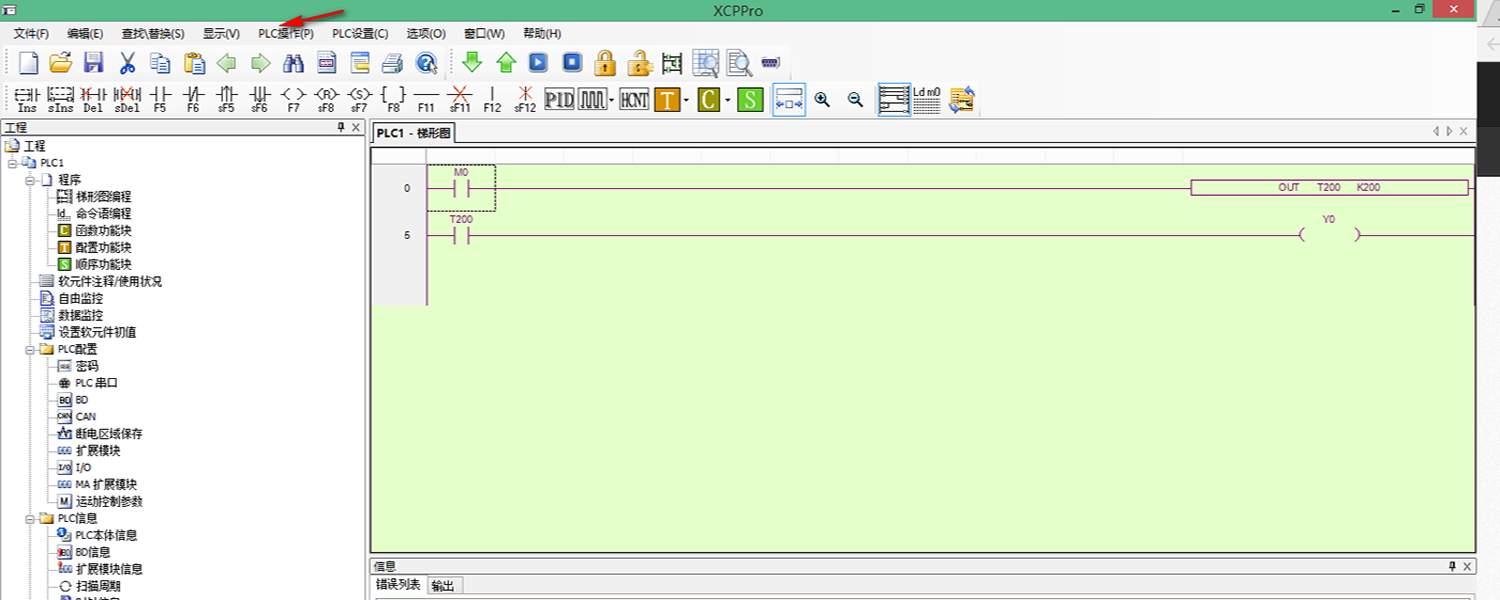Viewport: 1500px width, 600px height.
Task: Click the green upload-from-PLC arrow icon
Action: (x=506, y=63)
